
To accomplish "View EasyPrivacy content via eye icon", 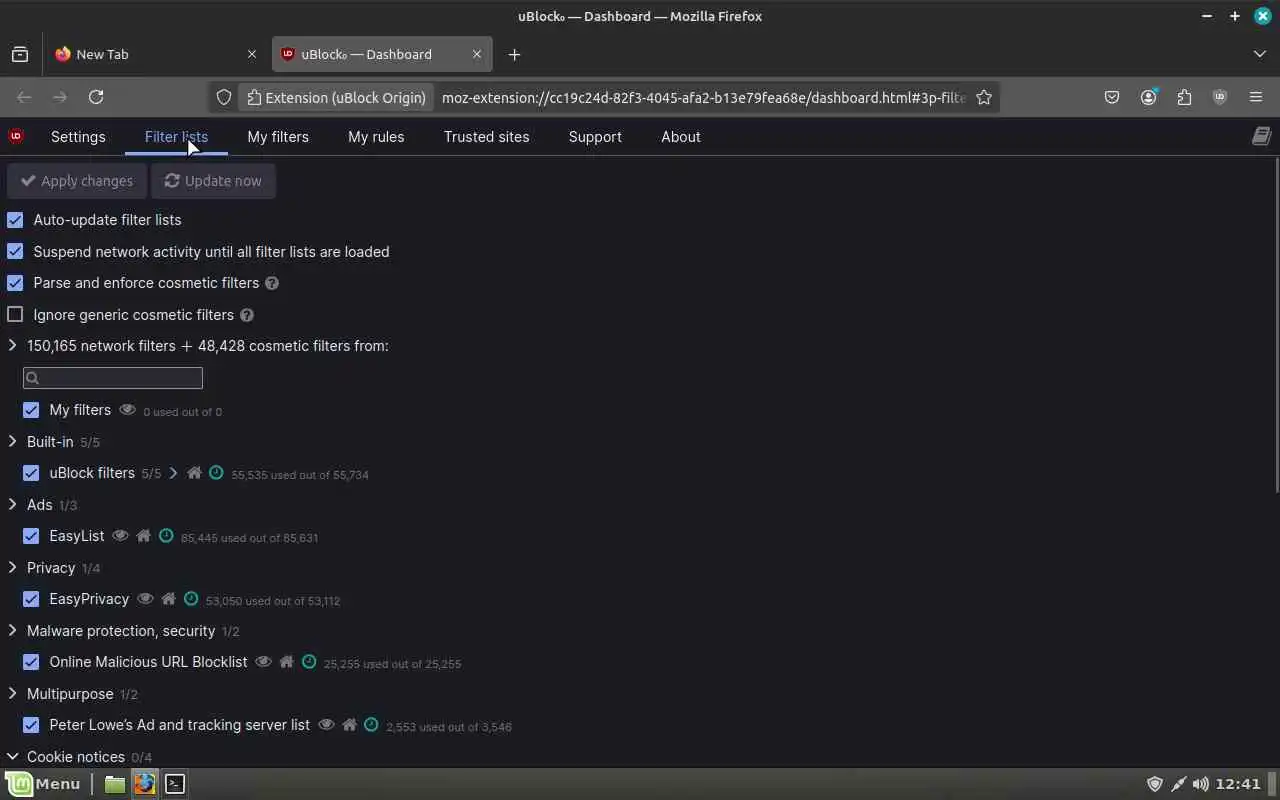I will (x=145, y=599).
